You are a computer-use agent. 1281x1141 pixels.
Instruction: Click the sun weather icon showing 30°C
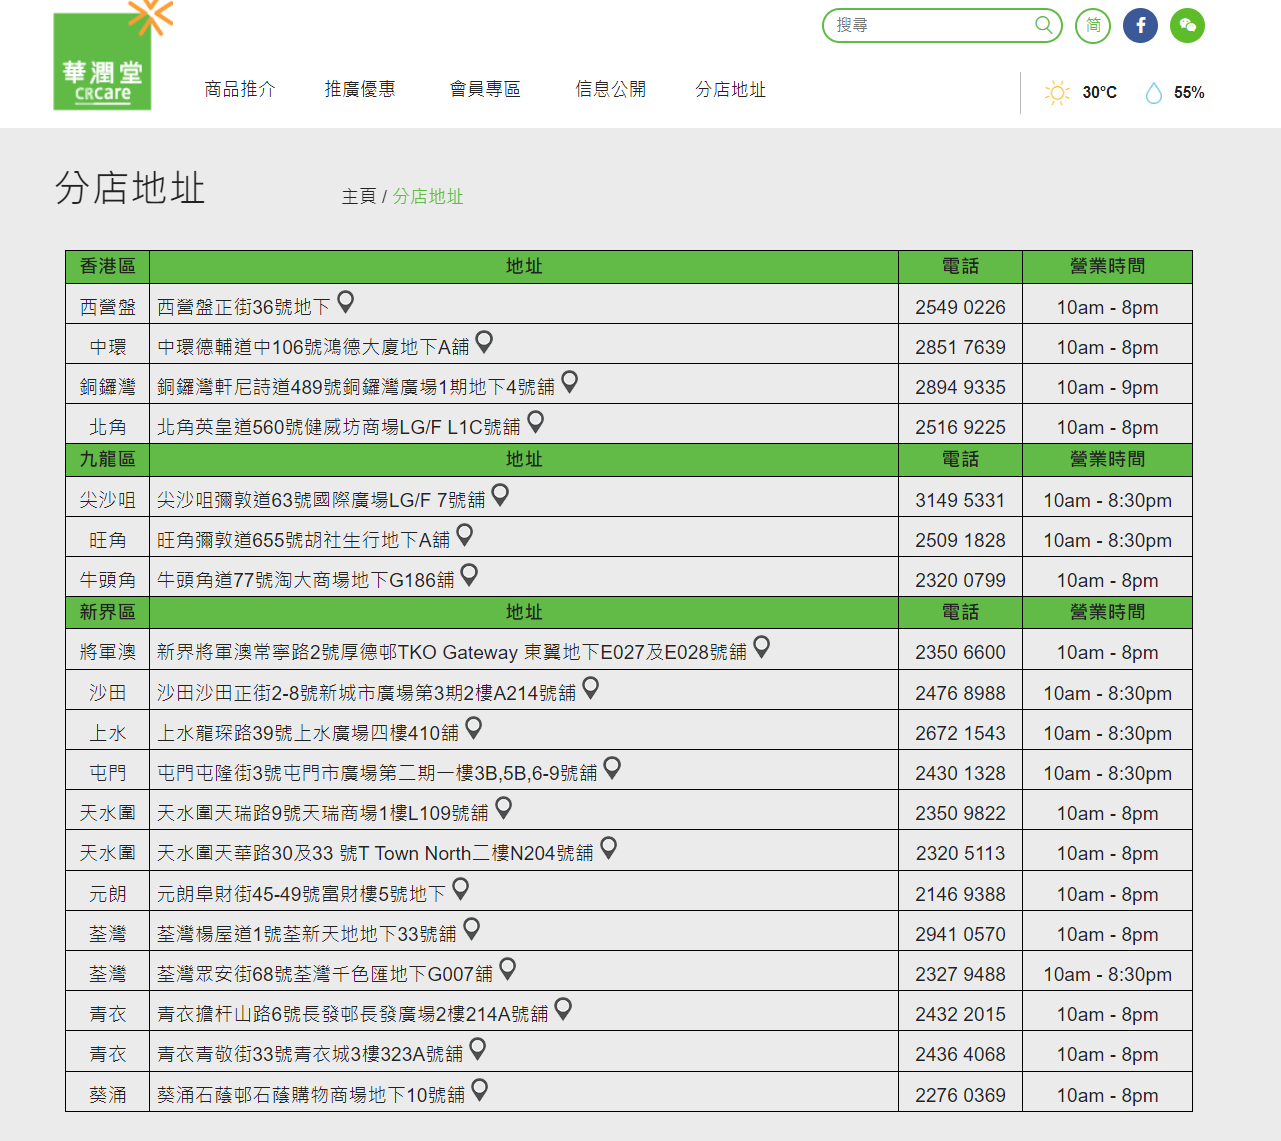1057,92
